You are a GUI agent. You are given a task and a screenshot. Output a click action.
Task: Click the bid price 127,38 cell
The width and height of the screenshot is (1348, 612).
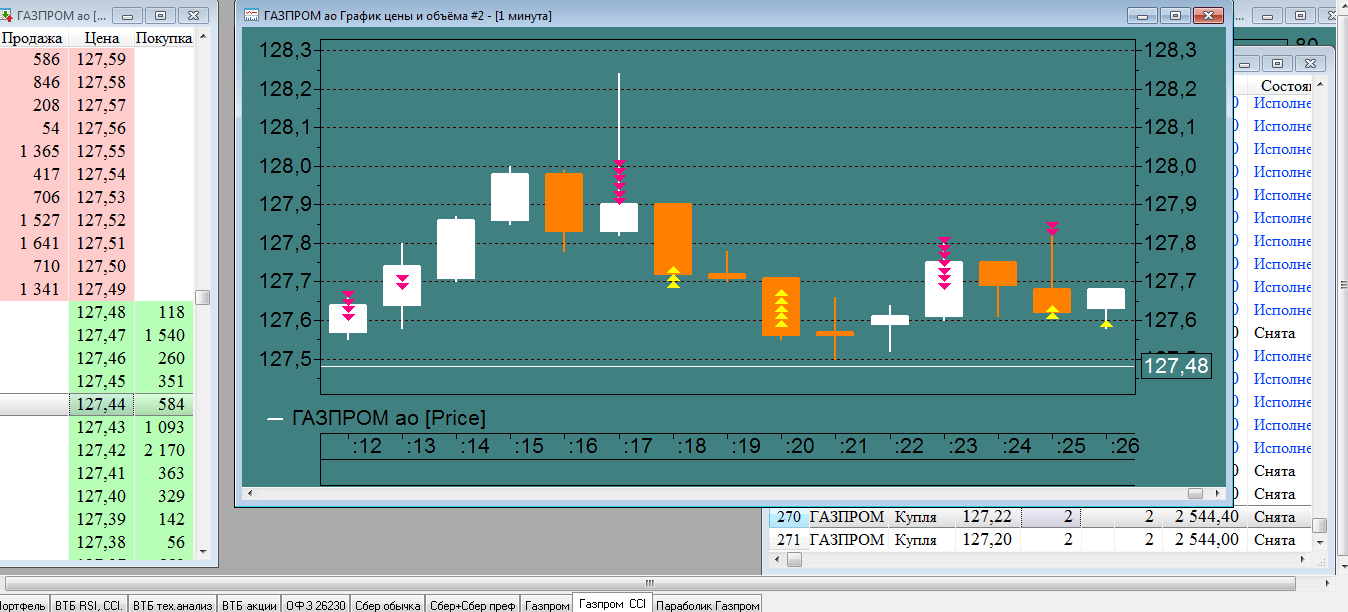pyautogui.click(x=101, y=542)
